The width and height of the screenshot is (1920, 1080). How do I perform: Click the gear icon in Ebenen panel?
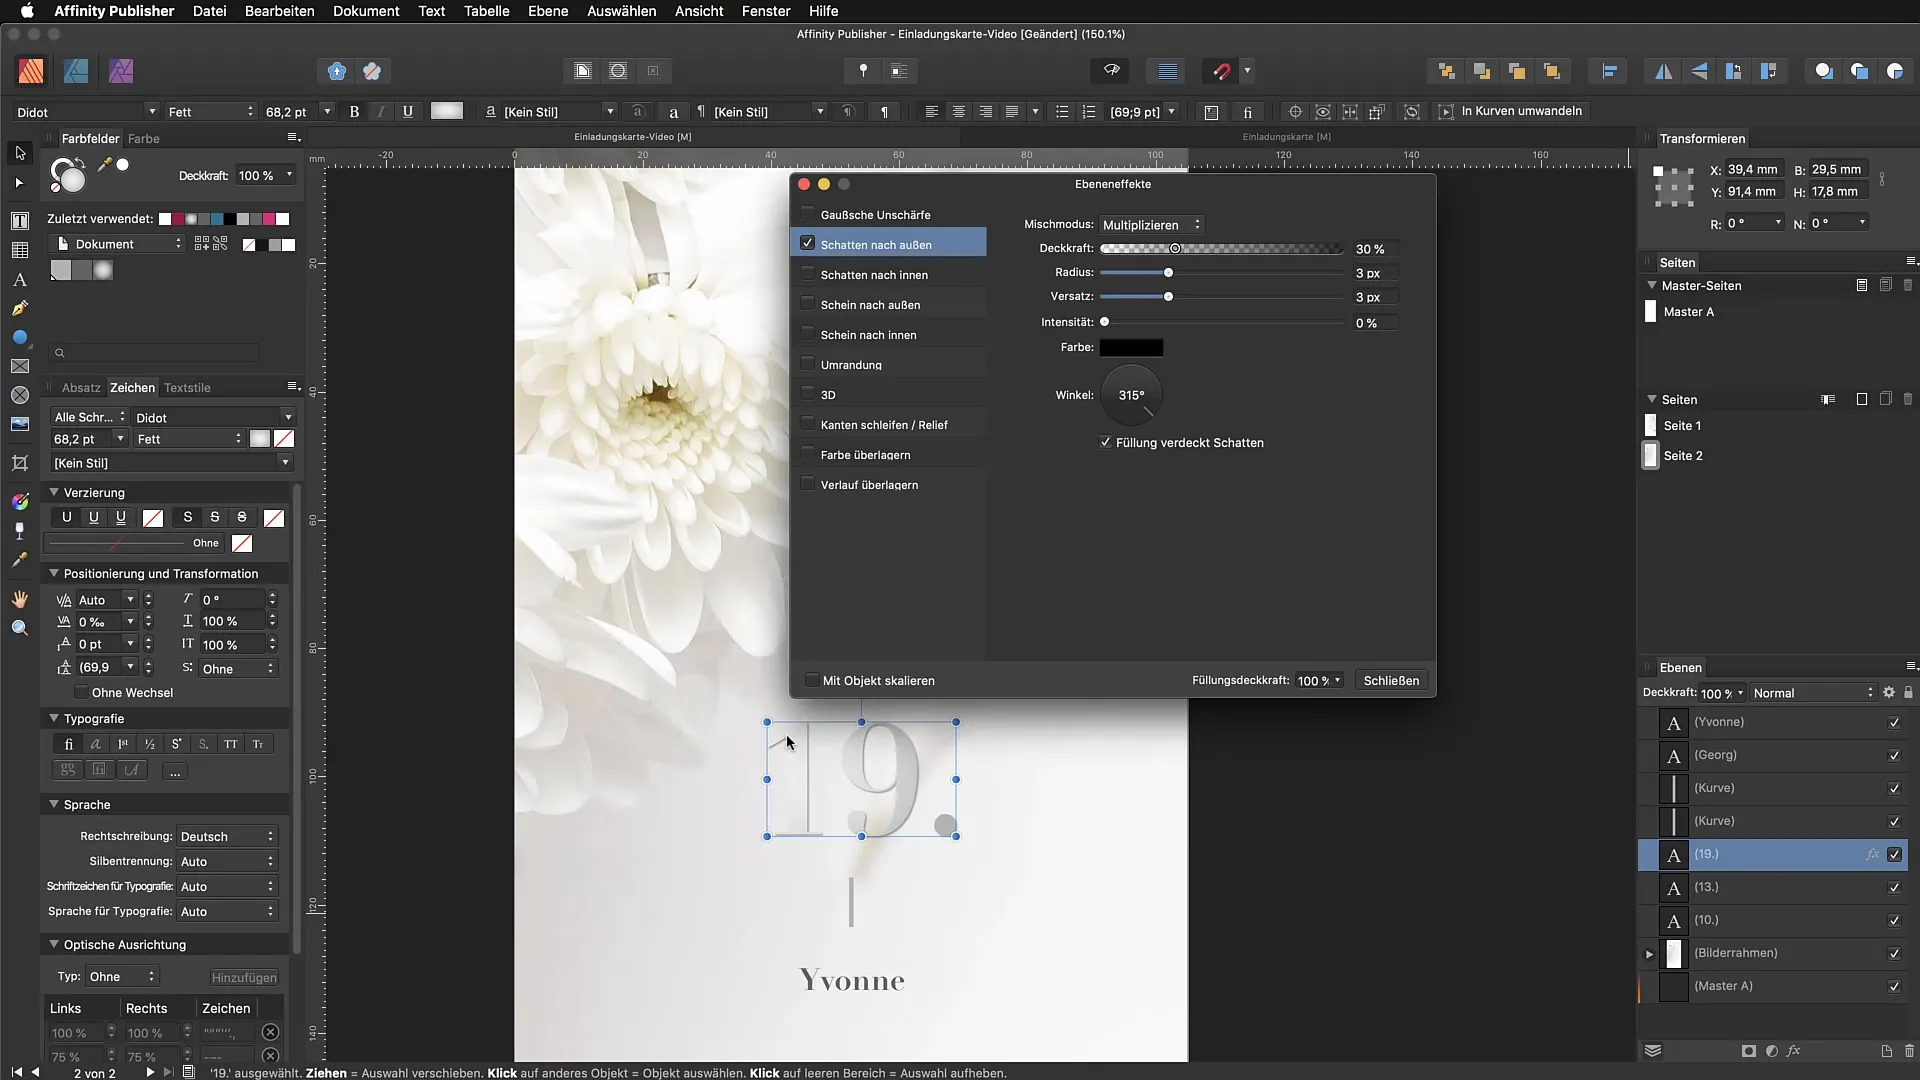click(x=1889, y=692)
